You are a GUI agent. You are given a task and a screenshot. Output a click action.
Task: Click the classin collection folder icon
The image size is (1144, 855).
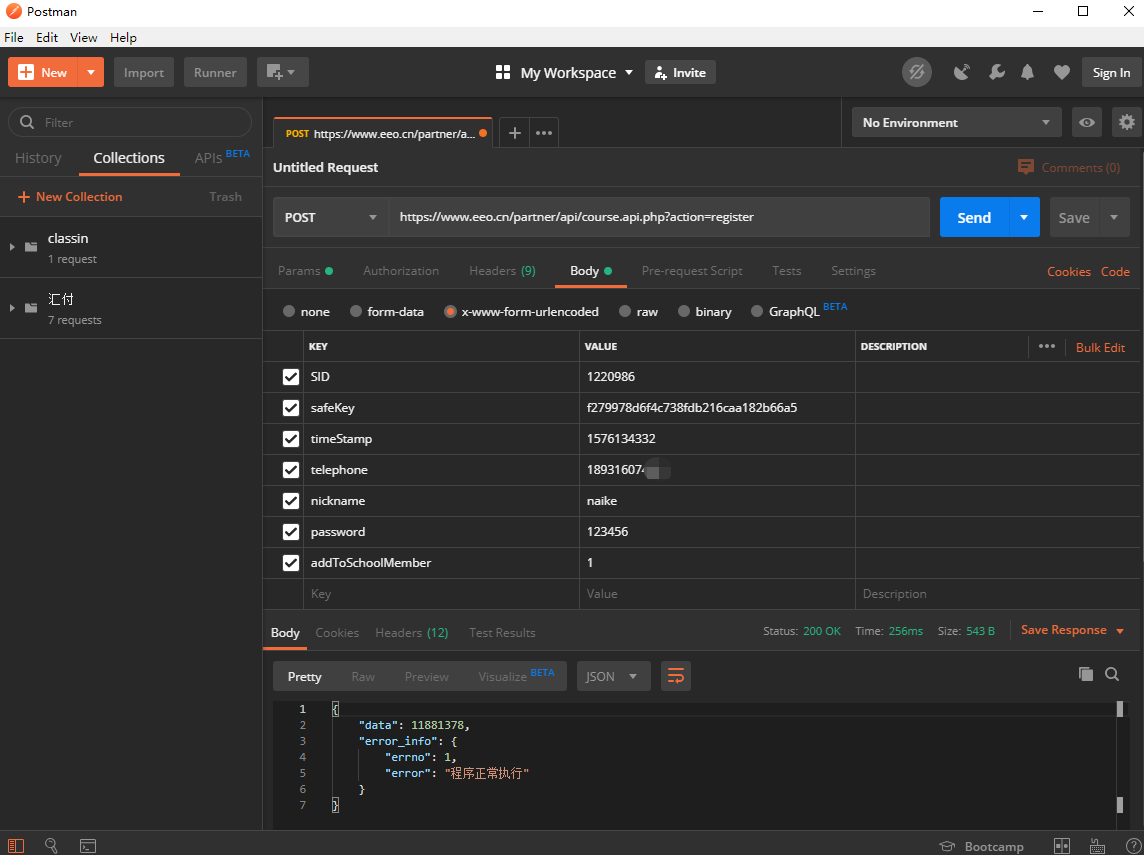pyautogui.click(x=31, y=247)
